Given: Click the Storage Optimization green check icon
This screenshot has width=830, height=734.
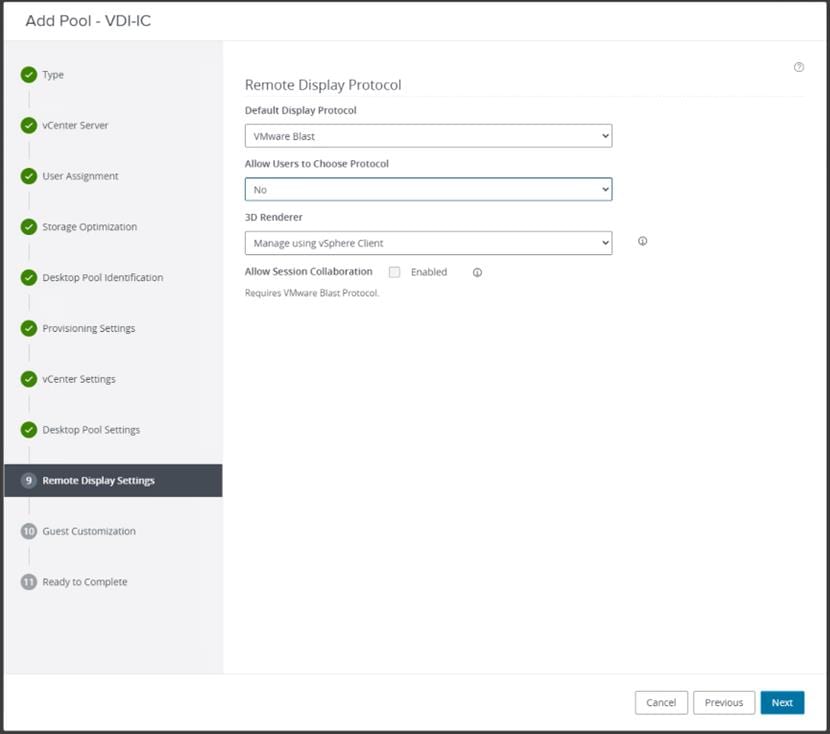Looking at the screenshot, I should tap(29, 227).
